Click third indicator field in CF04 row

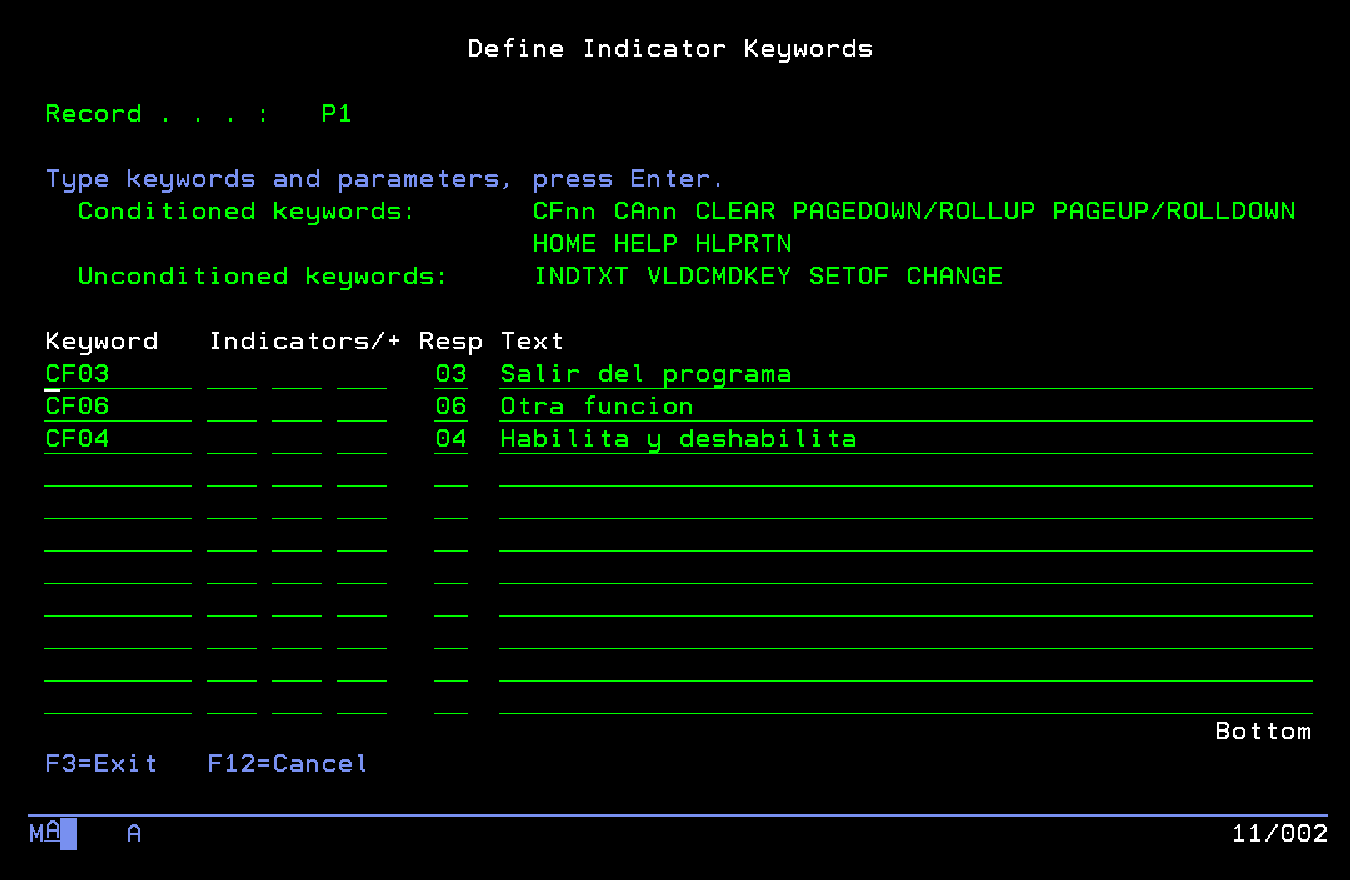pos(362,439)
